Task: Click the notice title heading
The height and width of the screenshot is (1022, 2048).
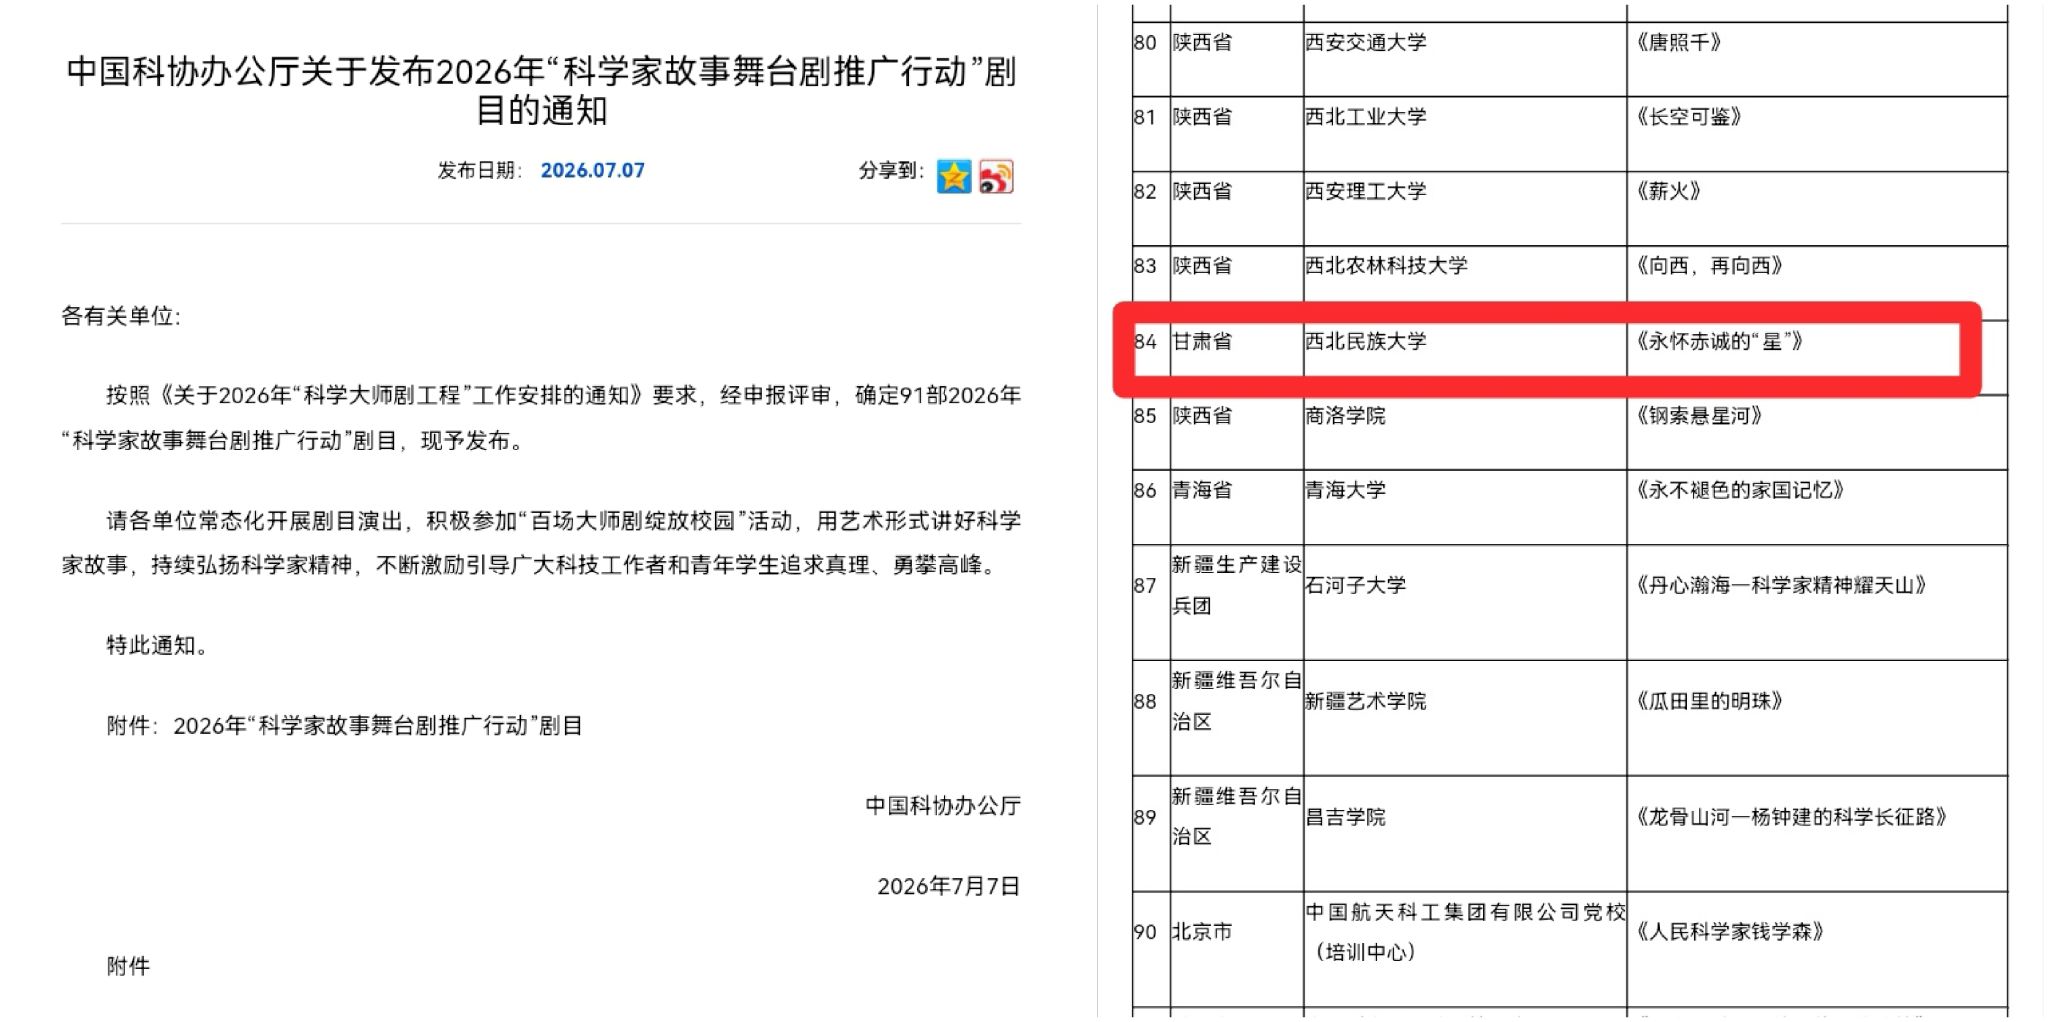Action: [x=541, y=91]
